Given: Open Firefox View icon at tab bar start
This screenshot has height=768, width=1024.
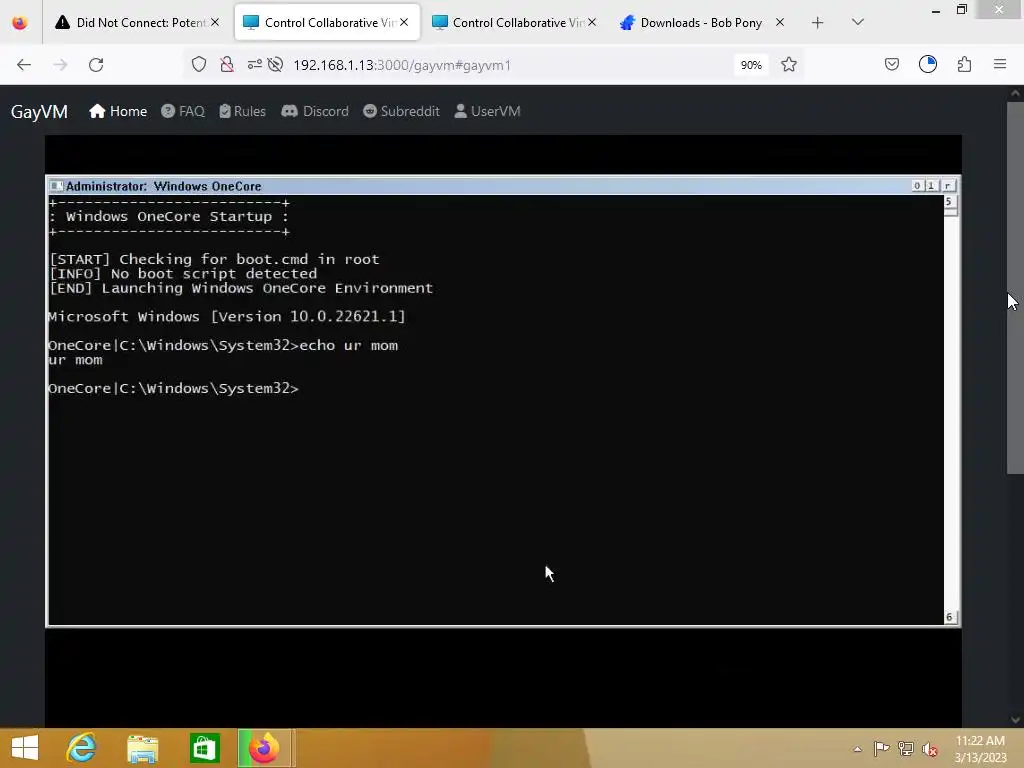Looking at the screenshot, I should (20, 23).
